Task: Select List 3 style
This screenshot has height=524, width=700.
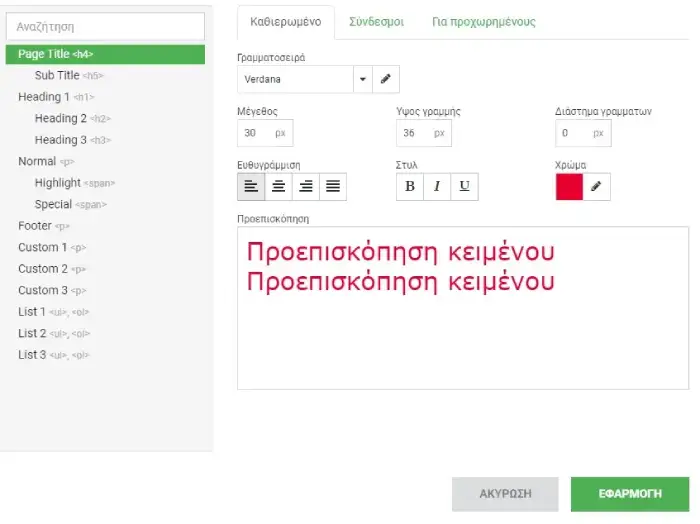Action: click(x=54, y=355)
